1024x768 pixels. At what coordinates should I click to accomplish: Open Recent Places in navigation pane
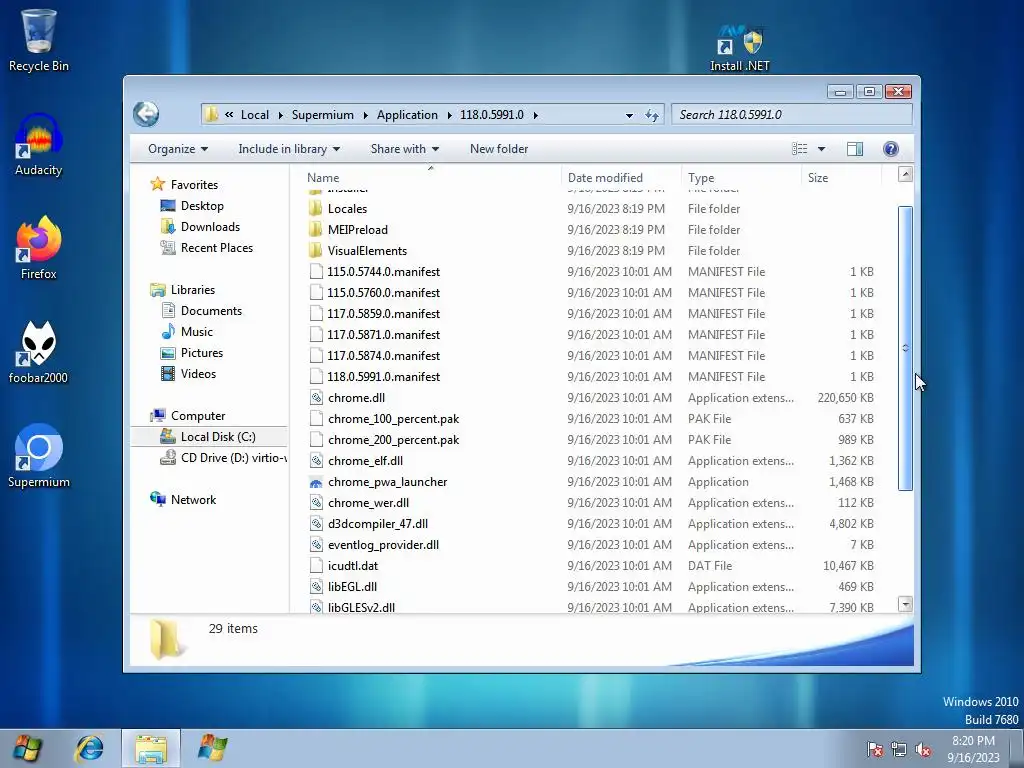coord(206,248)
